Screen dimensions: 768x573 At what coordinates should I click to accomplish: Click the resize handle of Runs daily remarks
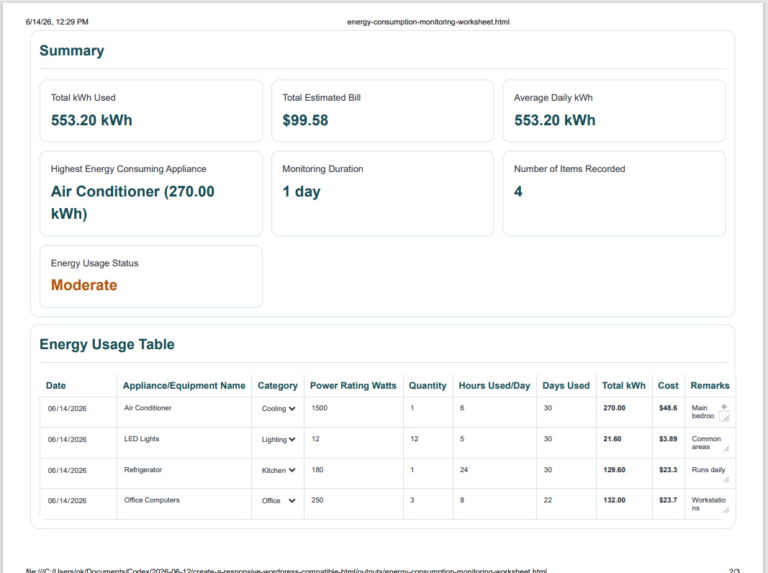[x=726, y=479]
